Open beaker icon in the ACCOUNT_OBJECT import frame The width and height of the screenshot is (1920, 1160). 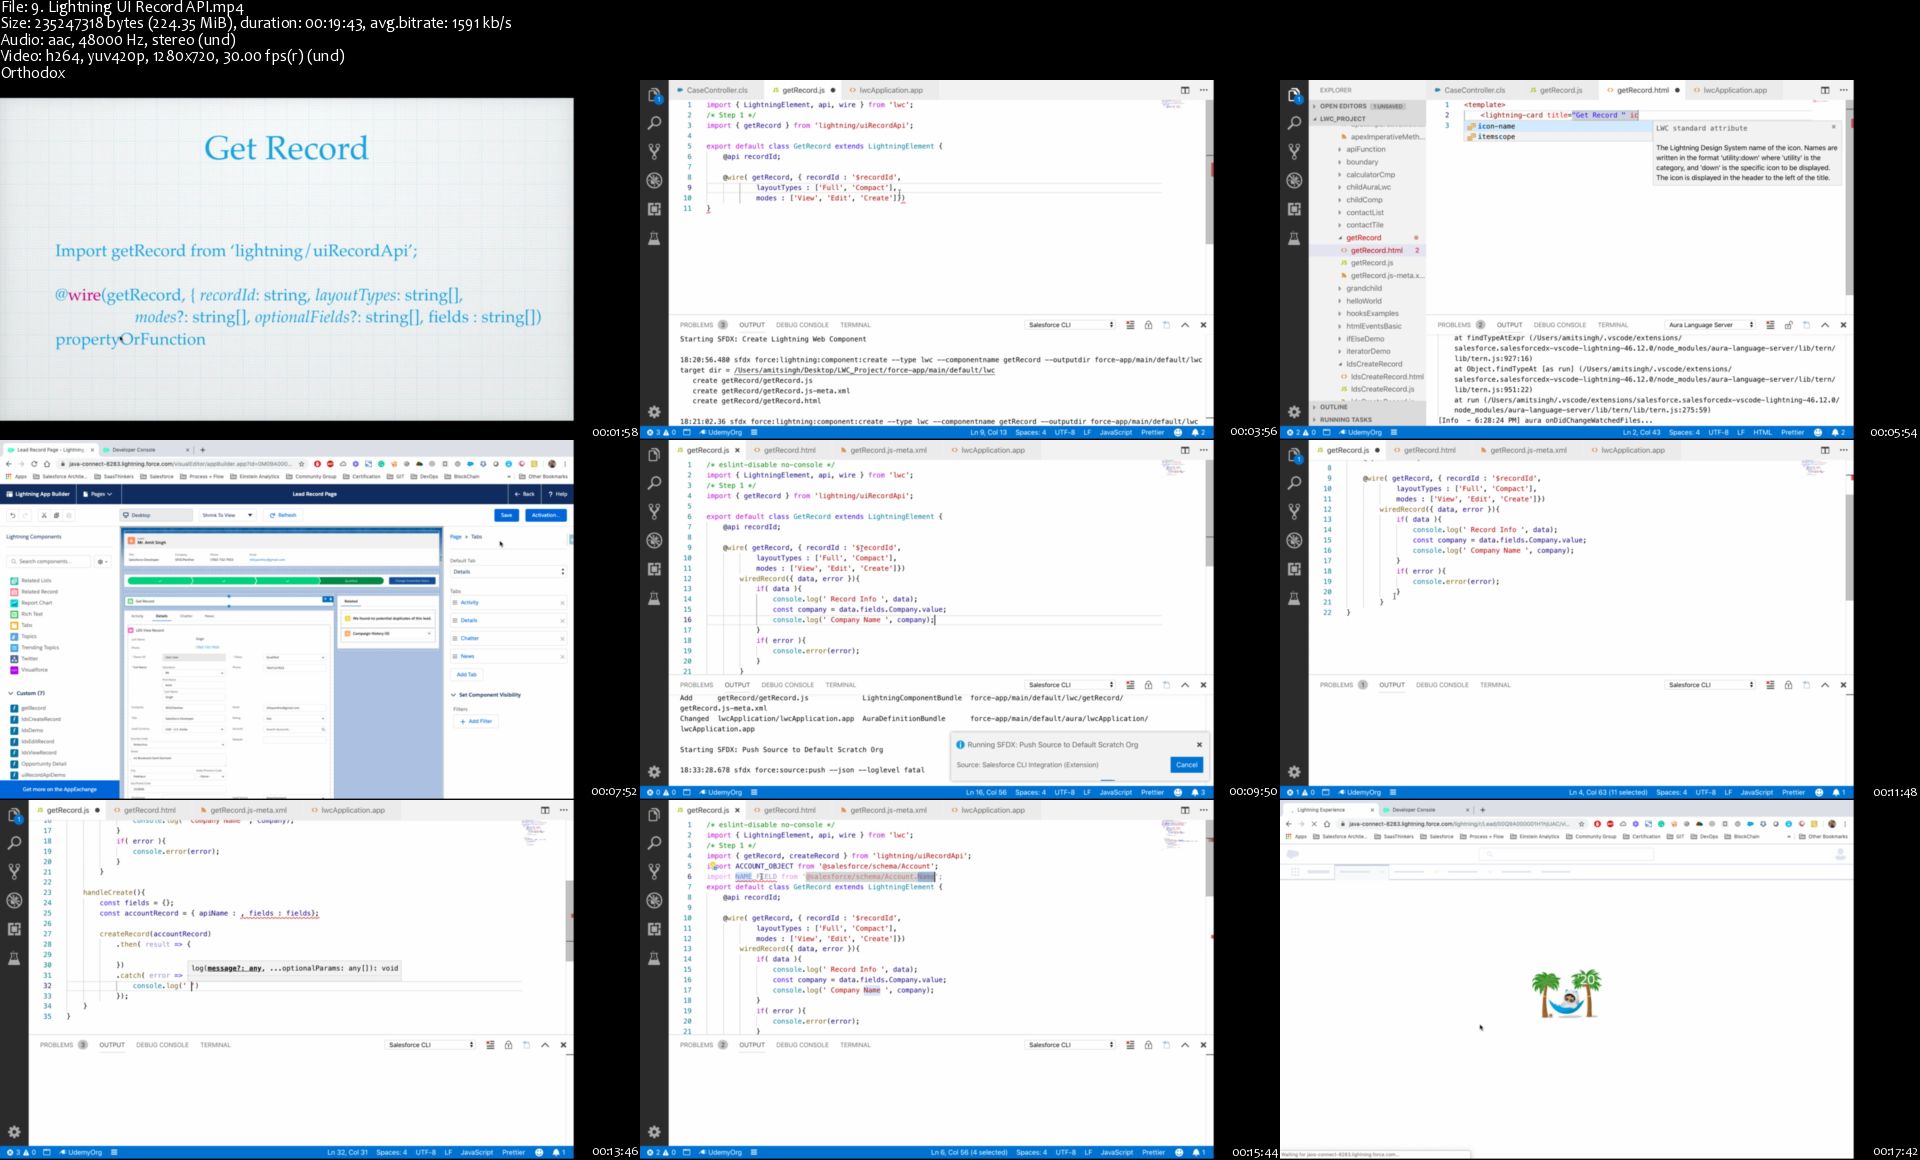654,958
